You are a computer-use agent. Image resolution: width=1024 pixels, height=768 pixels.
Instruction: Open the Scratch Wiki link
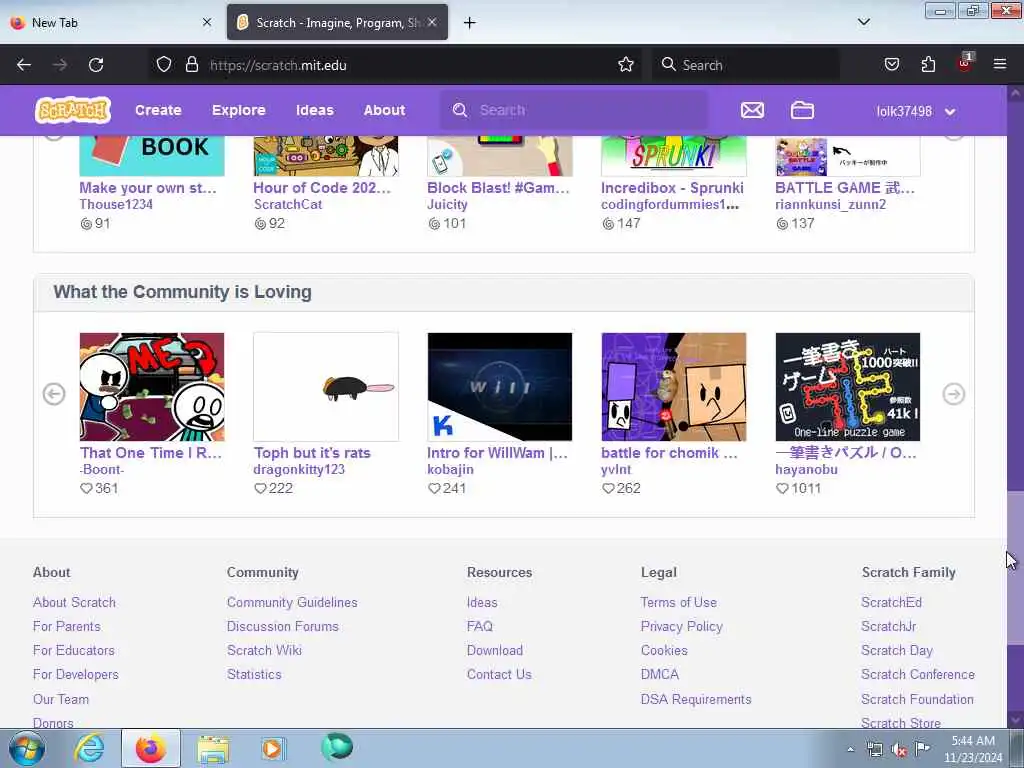[x=264, y=650]
